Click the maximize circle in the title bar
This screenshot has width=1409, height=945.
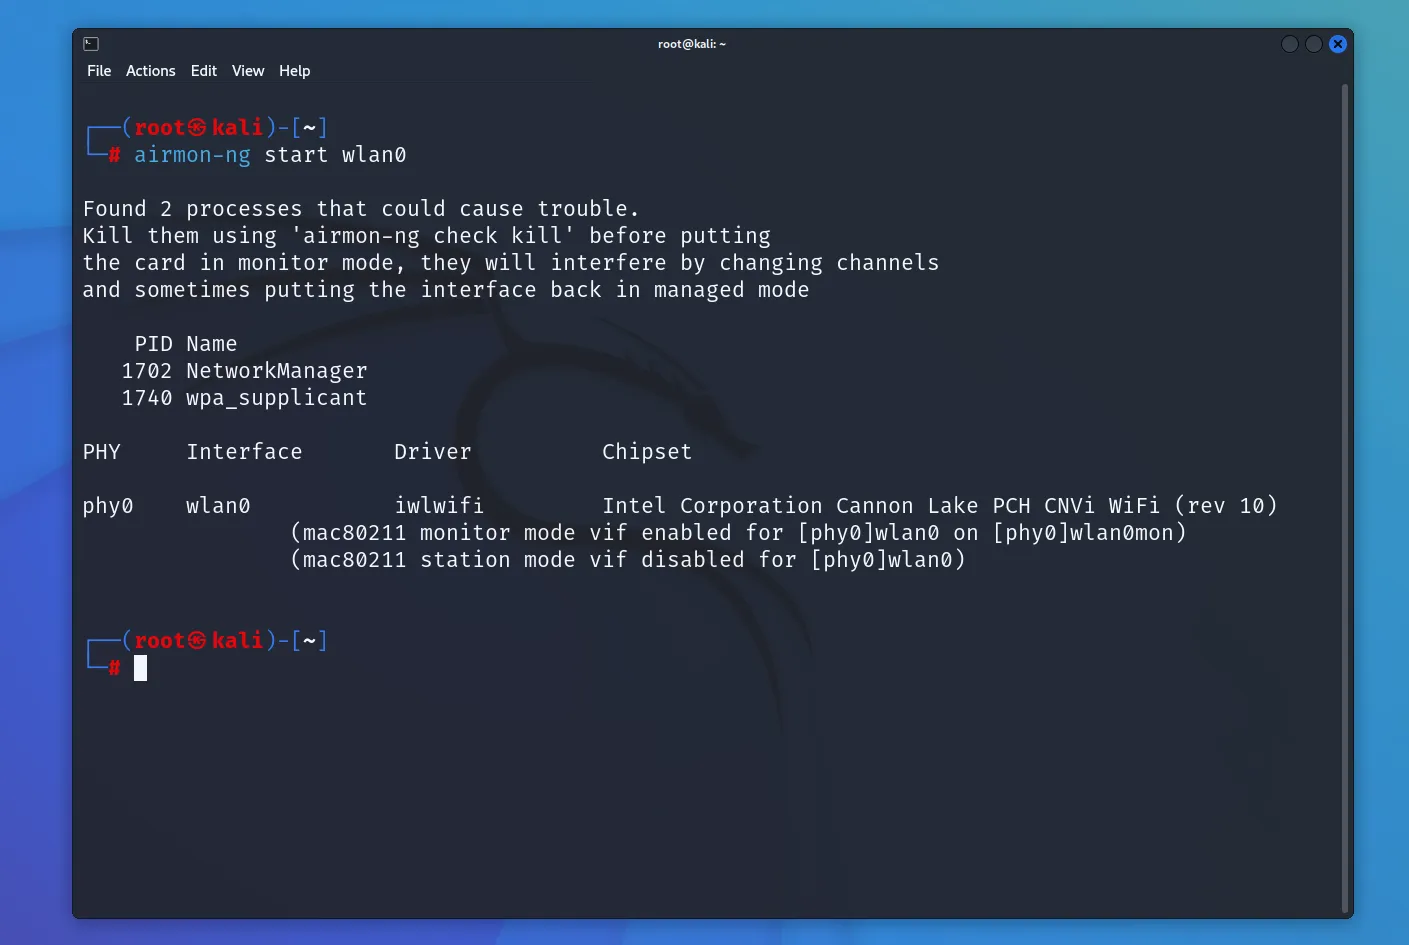click(1313, 43)
